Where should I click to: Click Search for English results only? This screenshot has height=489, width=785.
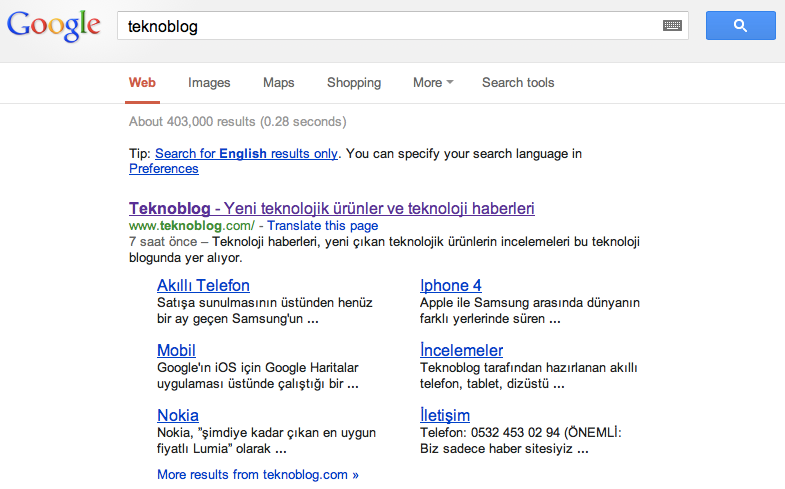click(246, 154)
